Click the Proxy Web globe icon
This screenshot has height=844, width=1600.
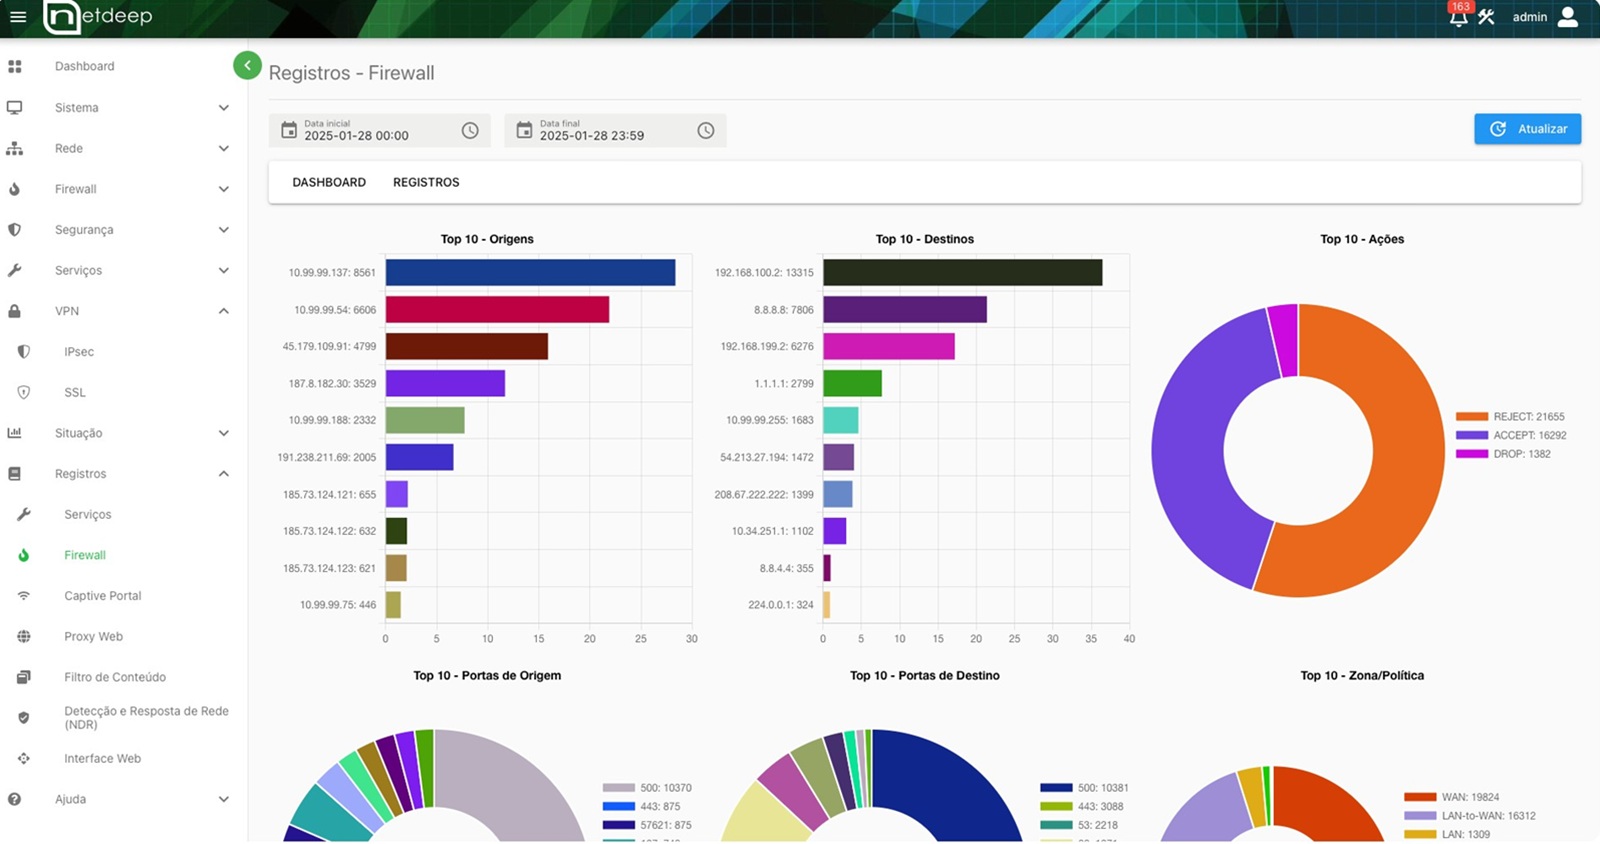24,636
